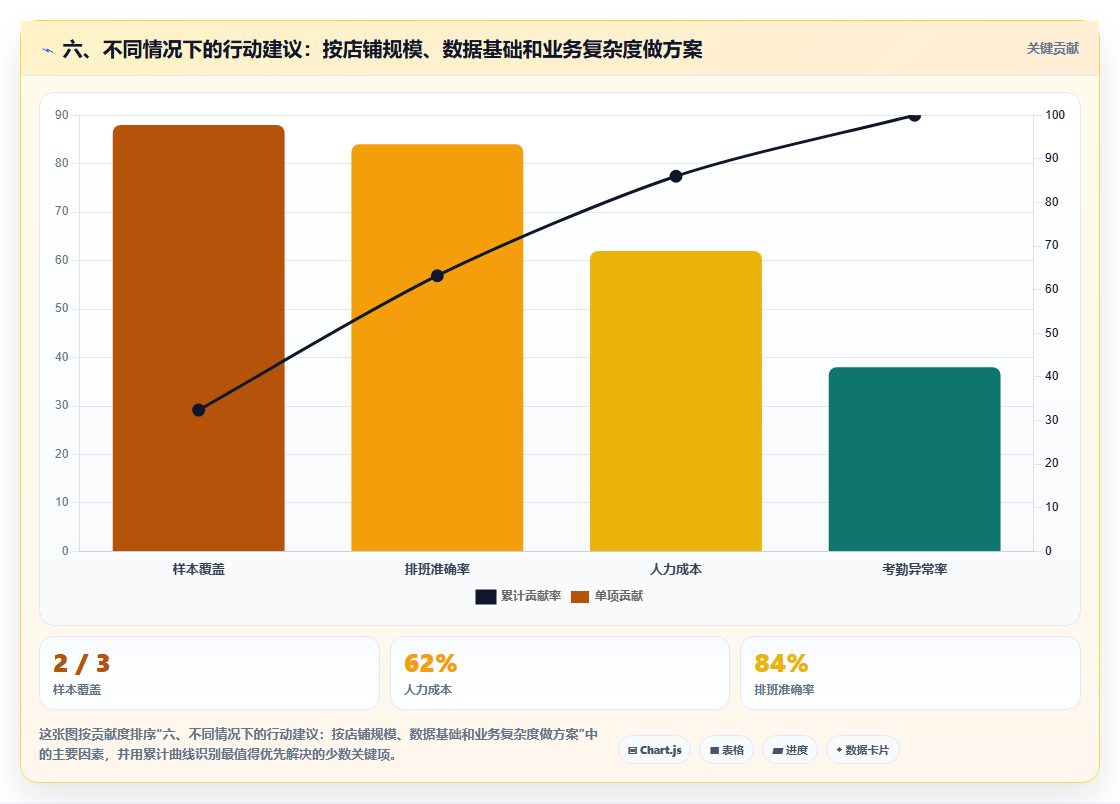Screen dimensions: 1120x804
Task: Open the 84% 排班准确率 data card
Action: click(910, 673)
